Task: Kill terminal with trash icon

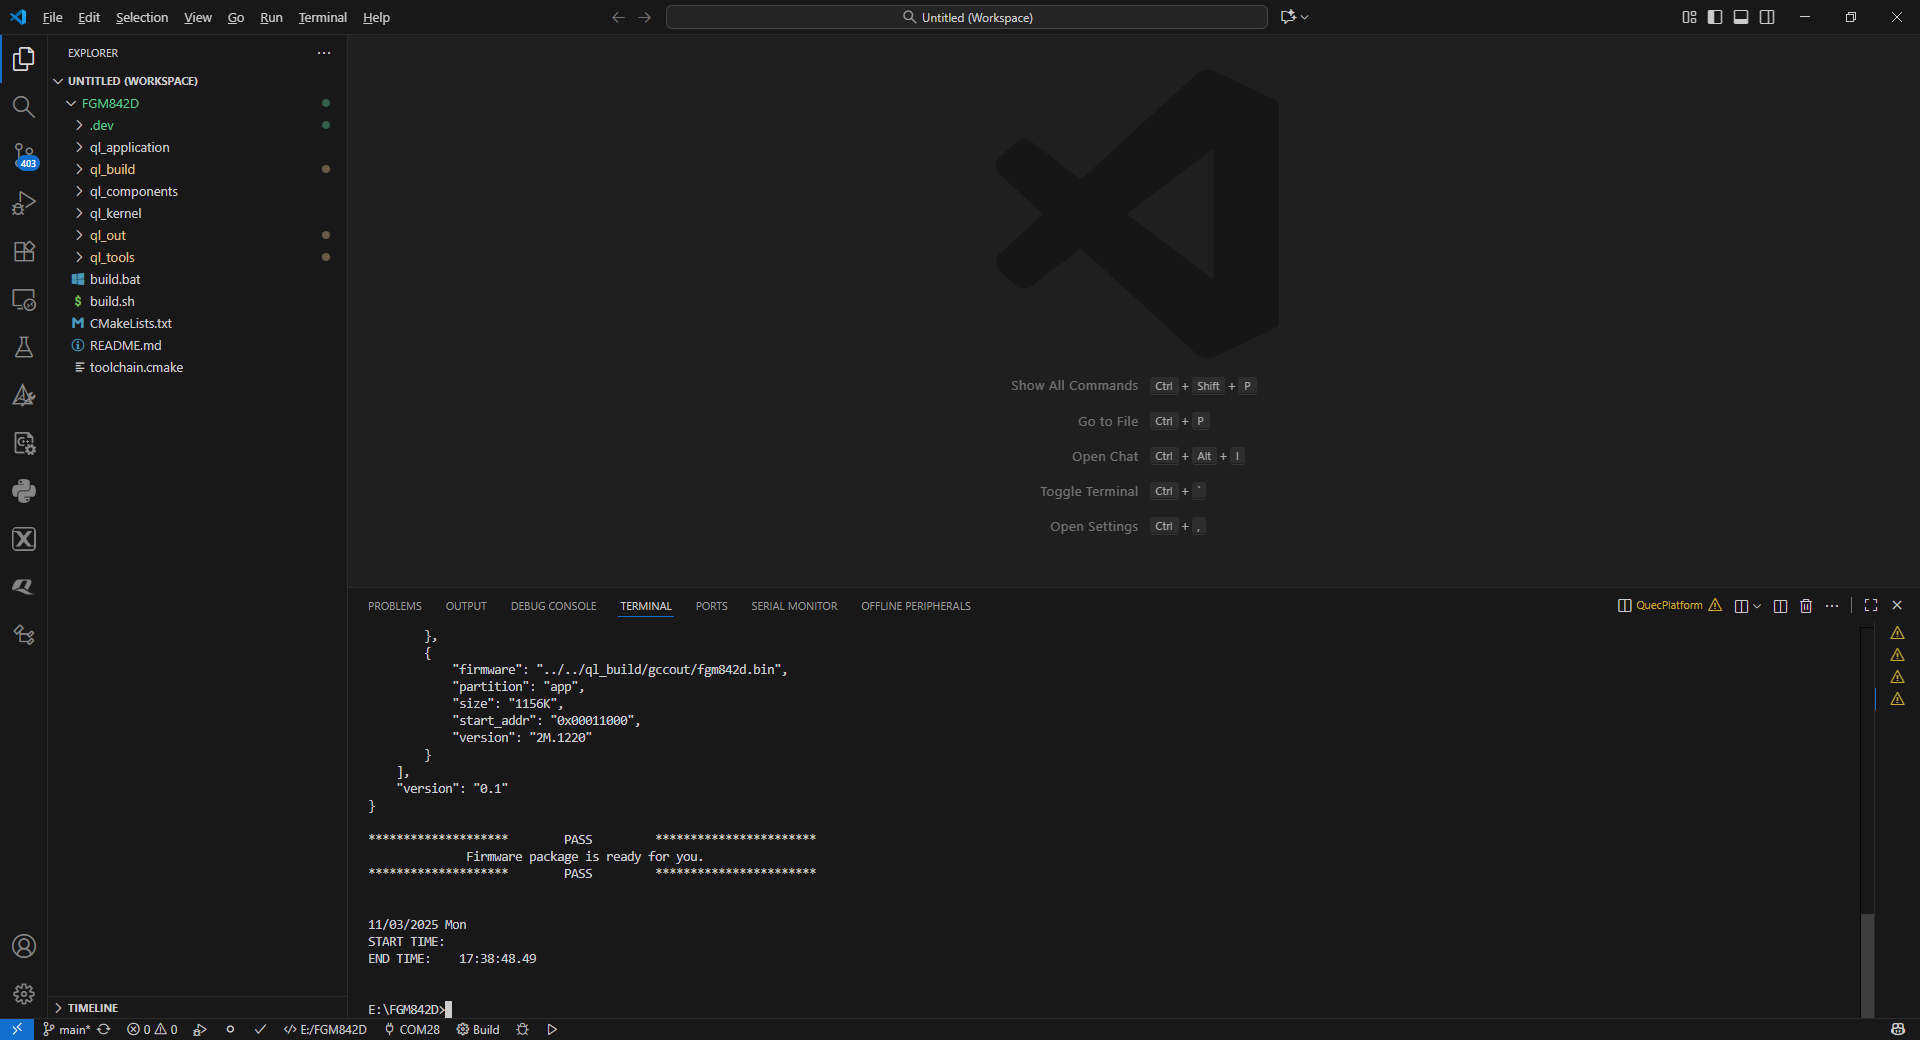Action: click(x=1806, y=606)
